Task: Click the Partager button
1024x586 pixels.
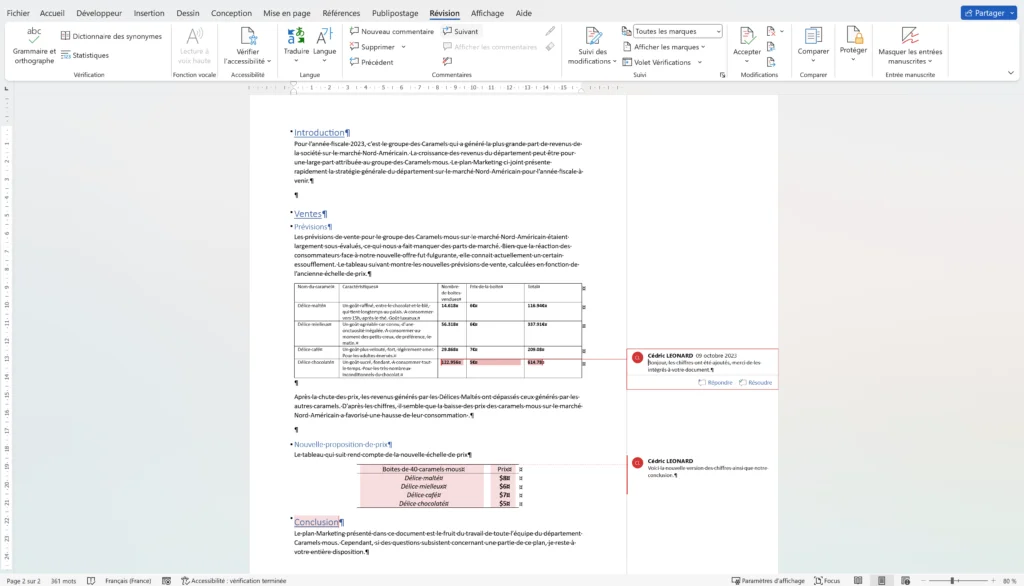Action: pos(988,12)
